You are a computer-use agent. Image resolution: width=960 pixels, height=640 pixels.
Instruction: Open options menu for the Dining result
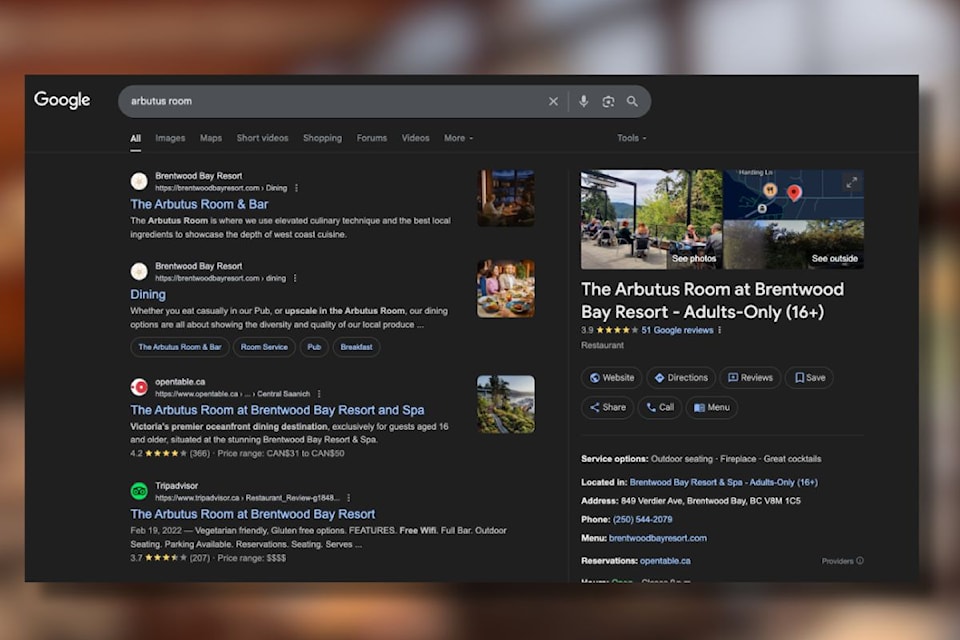295,278
